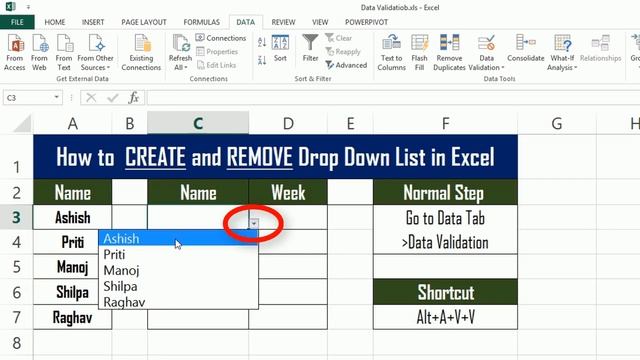The image size is (640, 360).
Task: Click the Relationships icon
Action: [600, 49]
